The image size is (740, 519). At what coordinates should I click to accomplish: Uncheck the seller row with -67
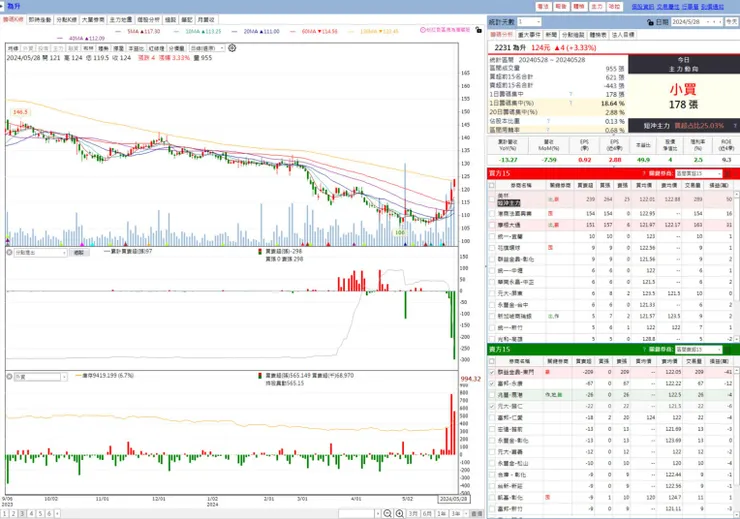(x=492, y=384)
